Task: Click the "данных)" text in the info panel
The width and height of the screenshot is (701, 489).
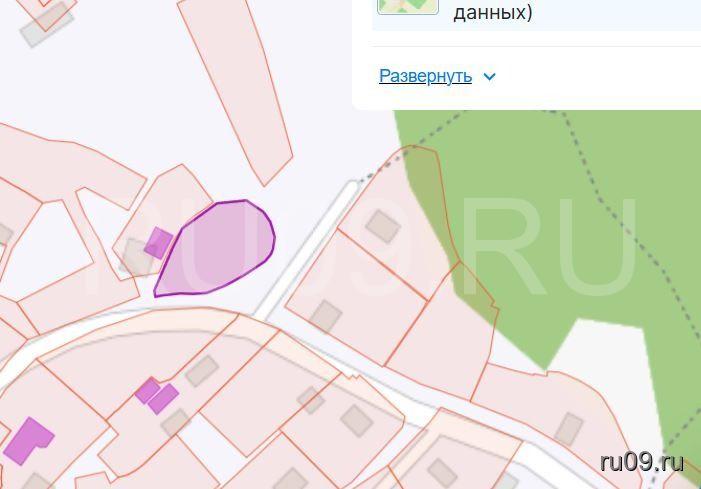Action: (x=493, y=13)
